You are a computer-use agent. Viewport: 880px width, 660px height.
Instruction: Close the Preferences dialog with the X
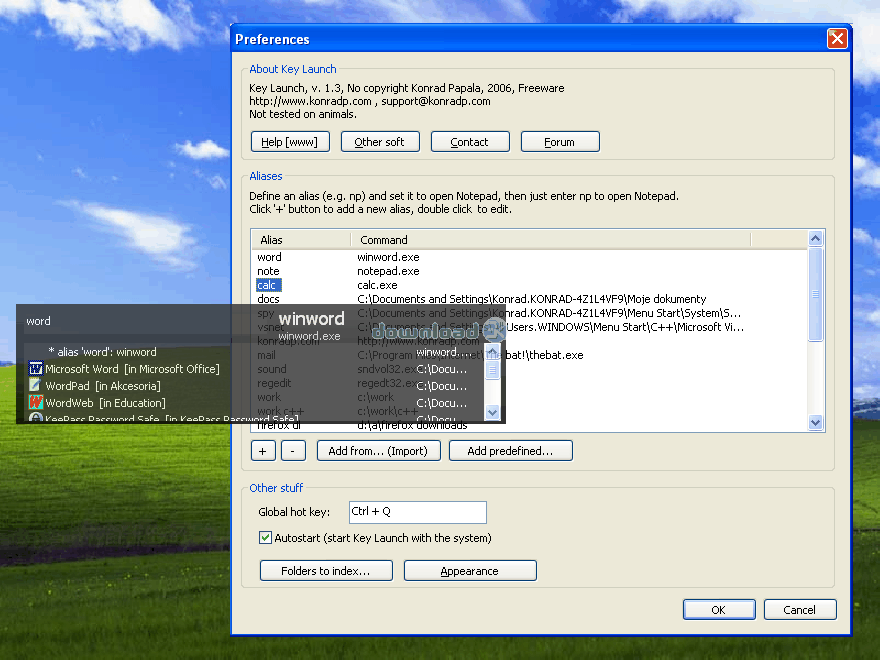(837, 39)
